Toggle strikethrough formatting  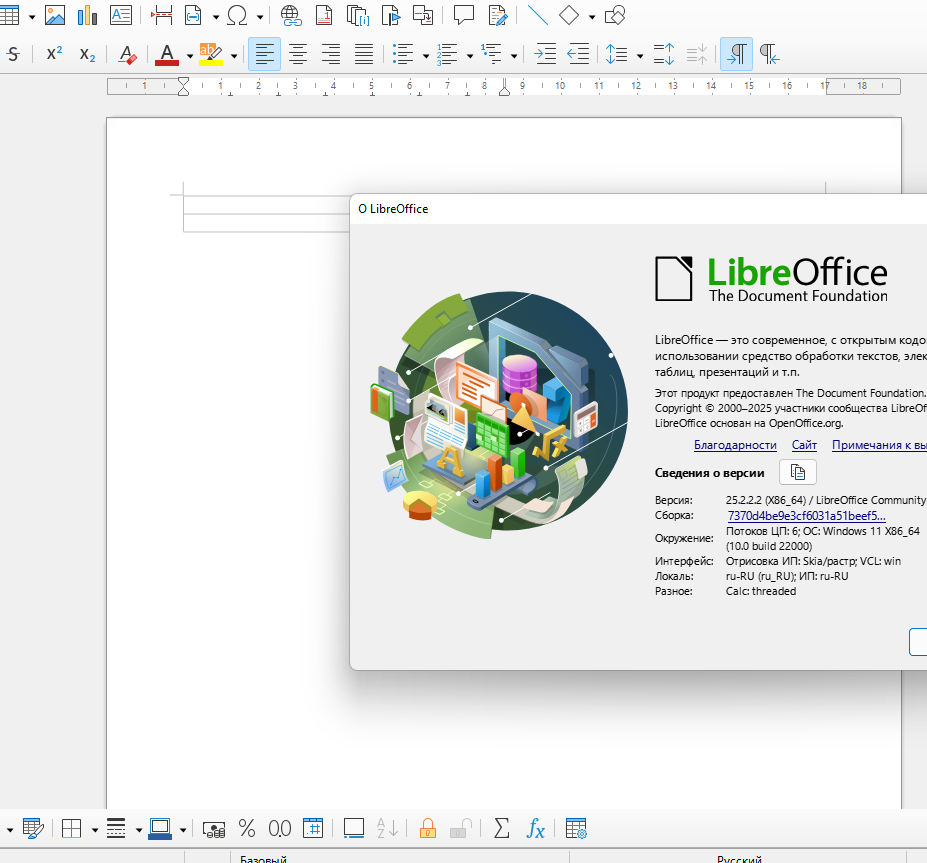coord(13,54)
